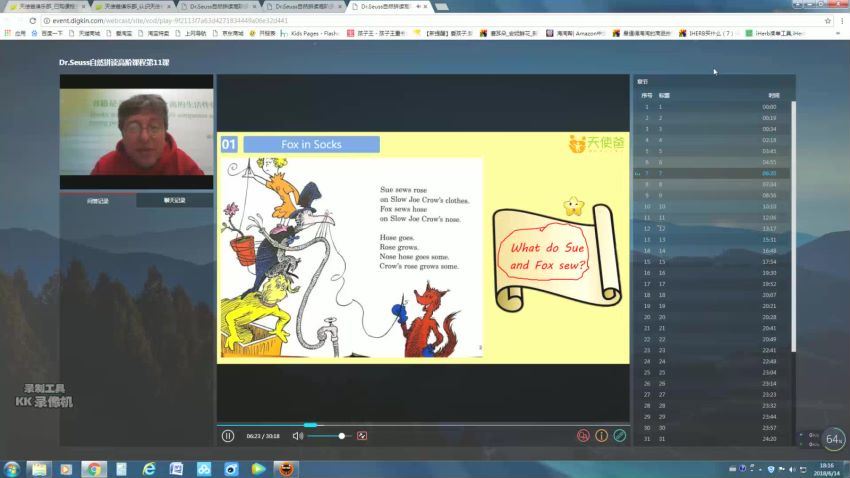
Task: Click the taskbar clock showing 18:16
Action: 827,469
